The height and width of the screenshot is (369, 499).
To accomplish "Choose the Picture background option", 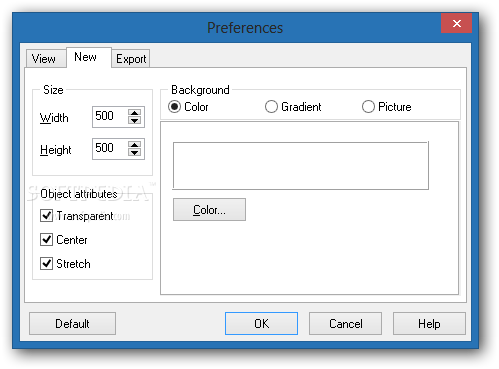I will [368, 107].
